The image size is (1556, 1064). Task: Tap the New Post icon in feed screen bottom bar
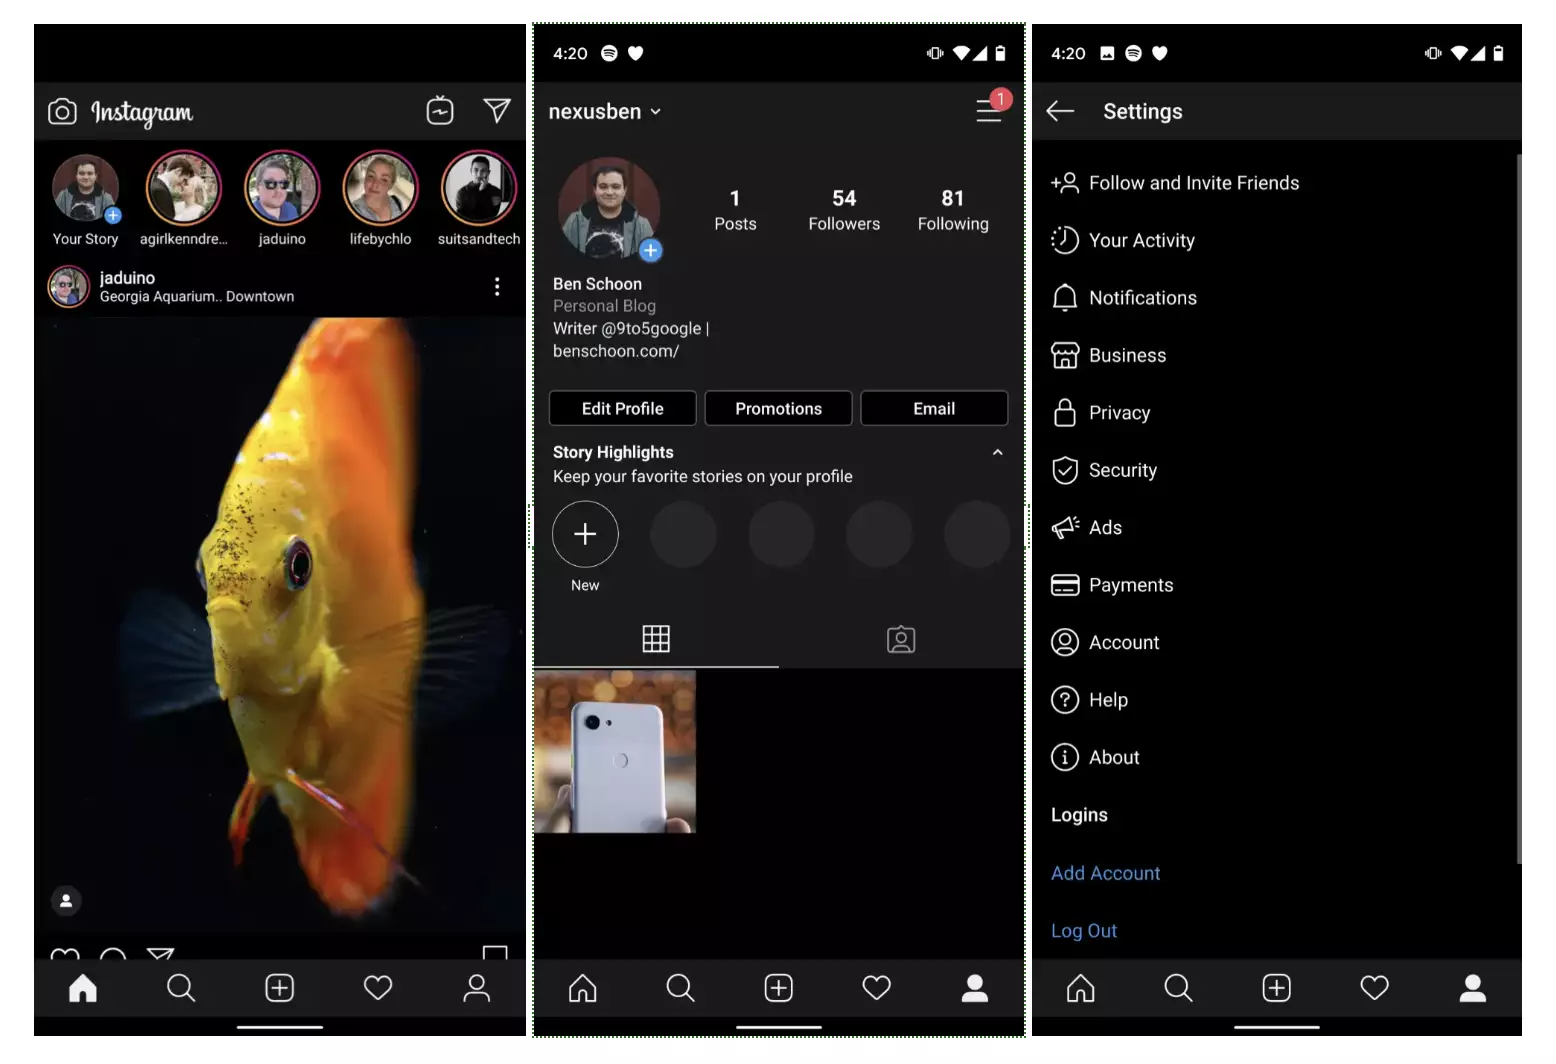[x=280, y=988]
